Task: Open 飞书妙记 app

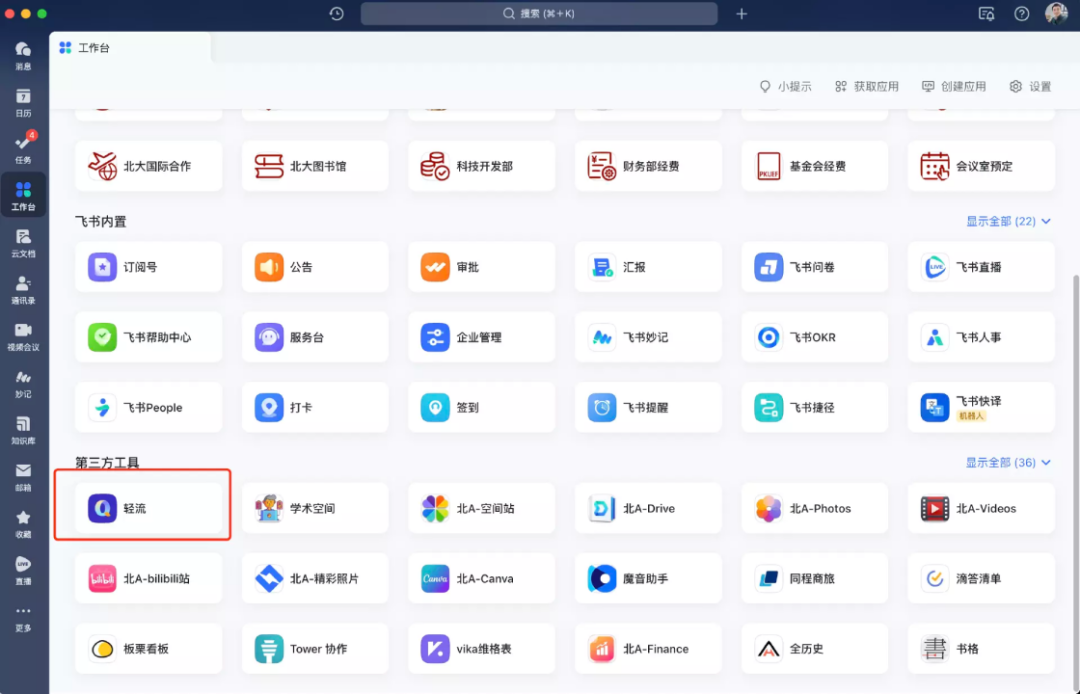Action: point(648,337)
